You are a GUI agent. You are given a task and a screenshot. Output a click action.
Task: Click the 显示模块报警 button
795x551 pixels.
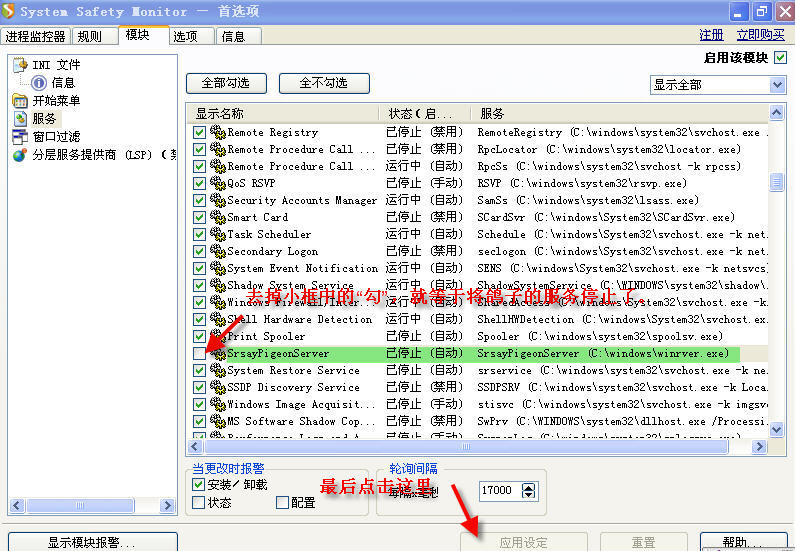click(x=92, y=542)
